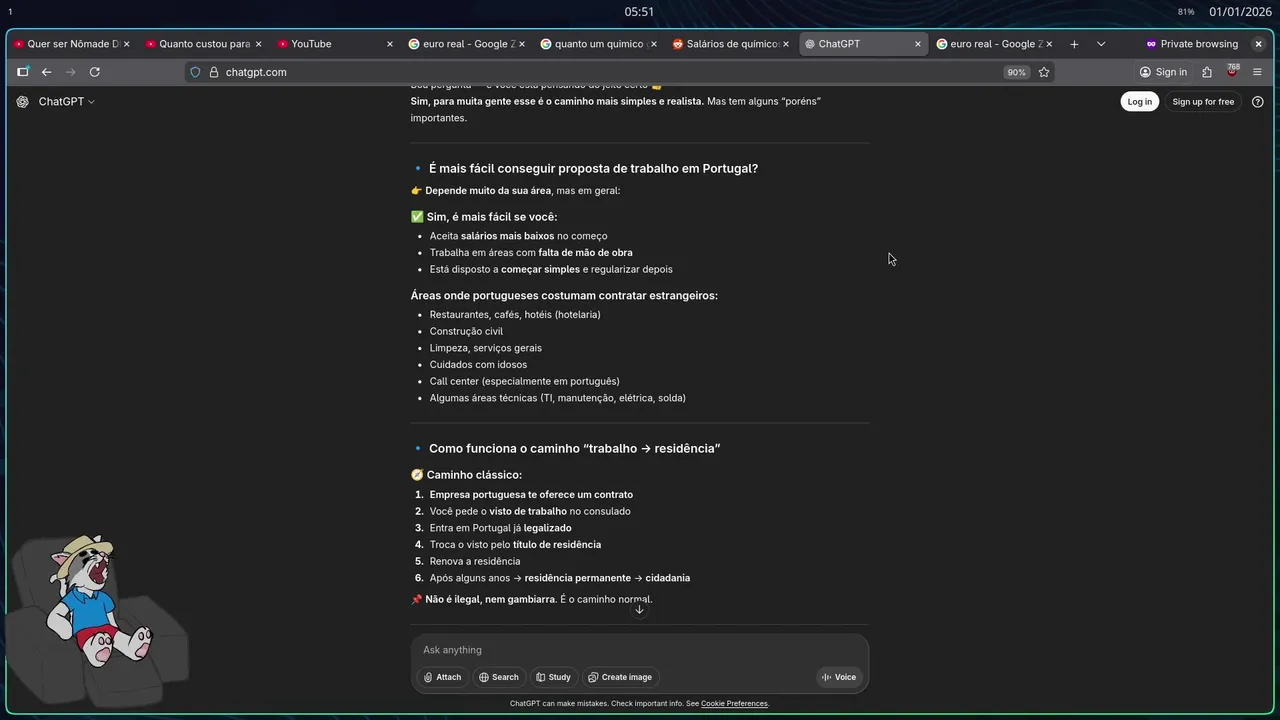Click Algumas áreas técnicas item
Viewport: 1280px width, 720px height.
[558, 398]
